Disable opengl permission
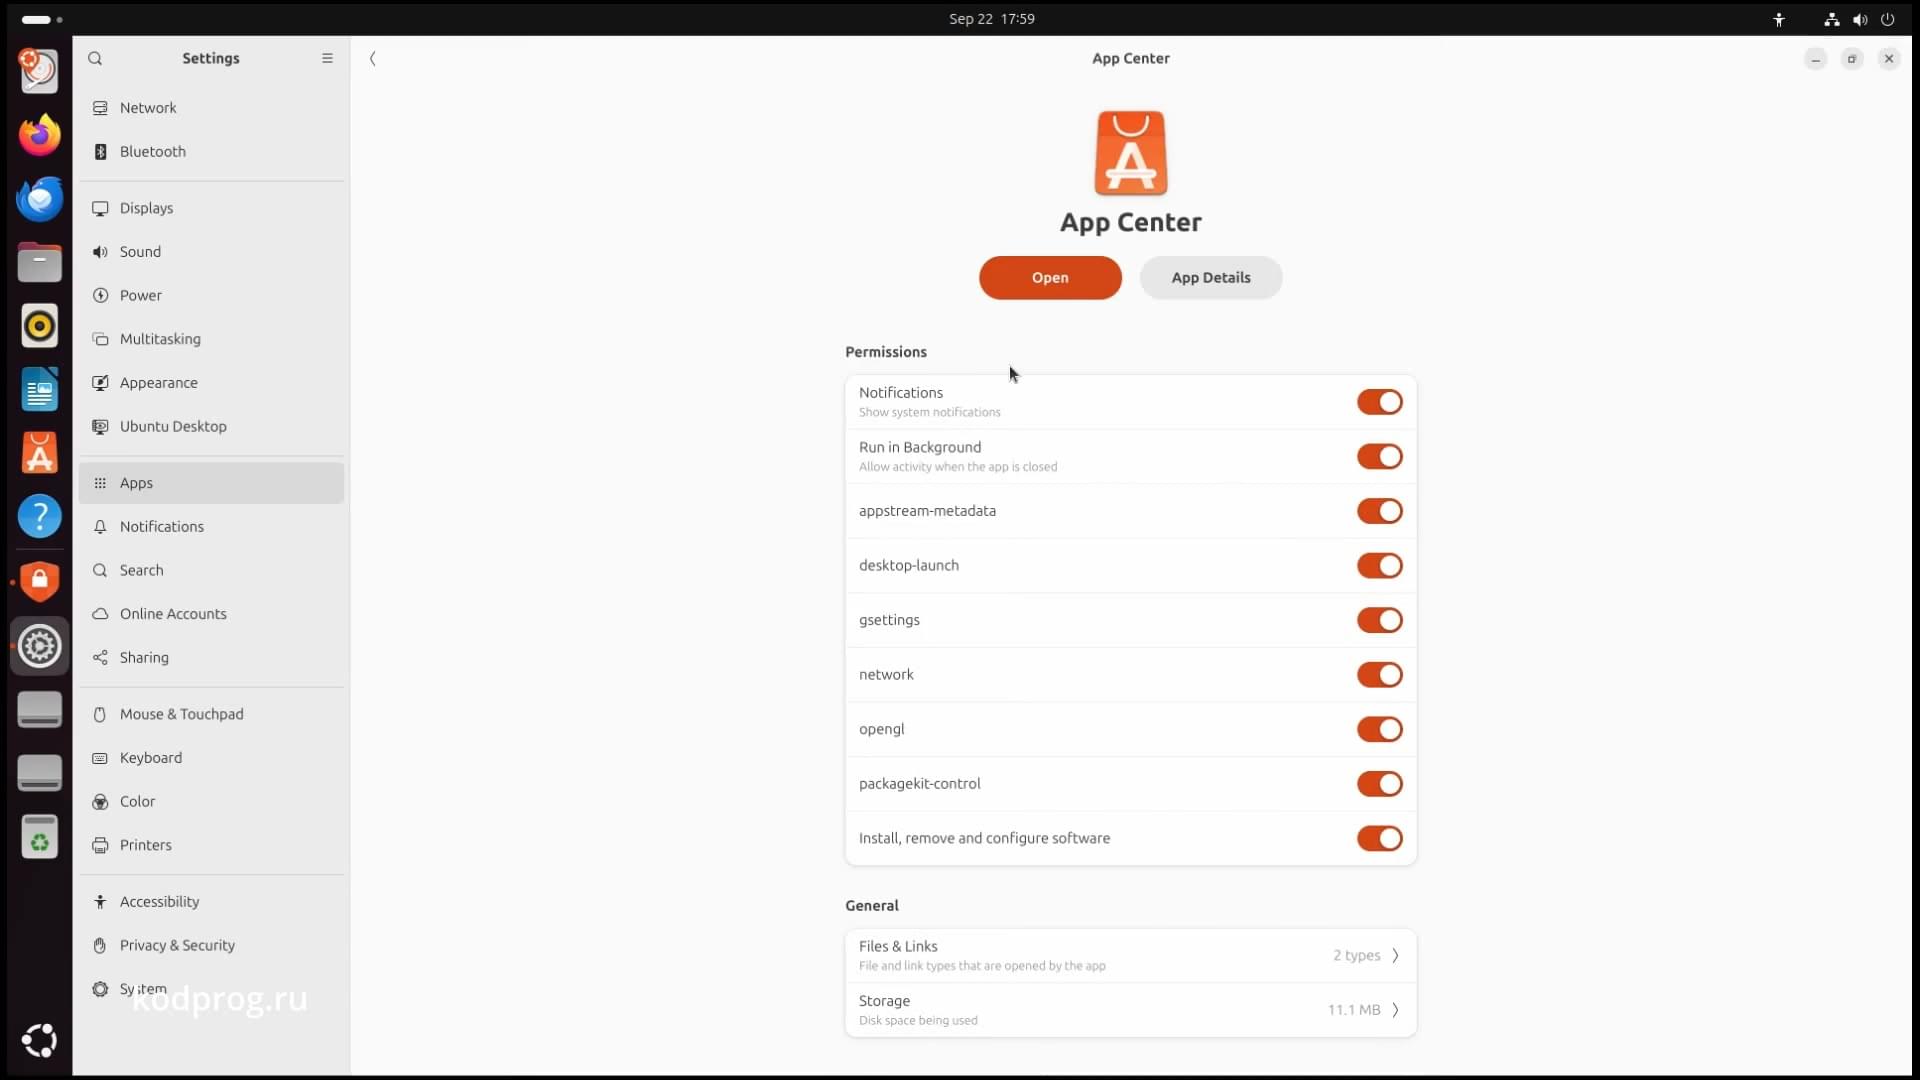This screenshot has height=1080, width=1920. point(1380,729)
